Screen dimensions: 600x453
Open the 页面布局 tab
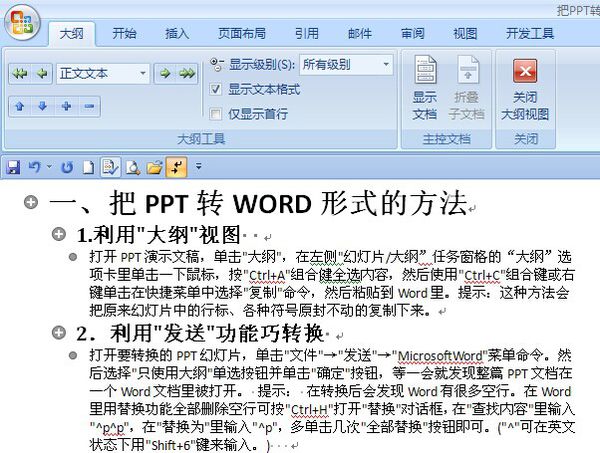241,34
